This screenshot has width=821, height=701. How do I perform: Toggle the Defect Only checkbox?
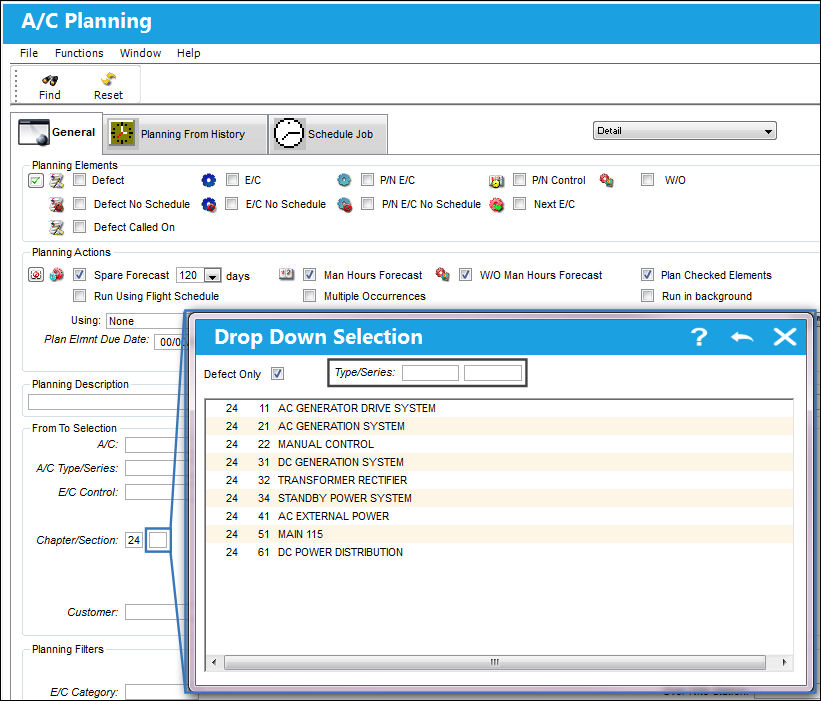[x=277, y=374]
